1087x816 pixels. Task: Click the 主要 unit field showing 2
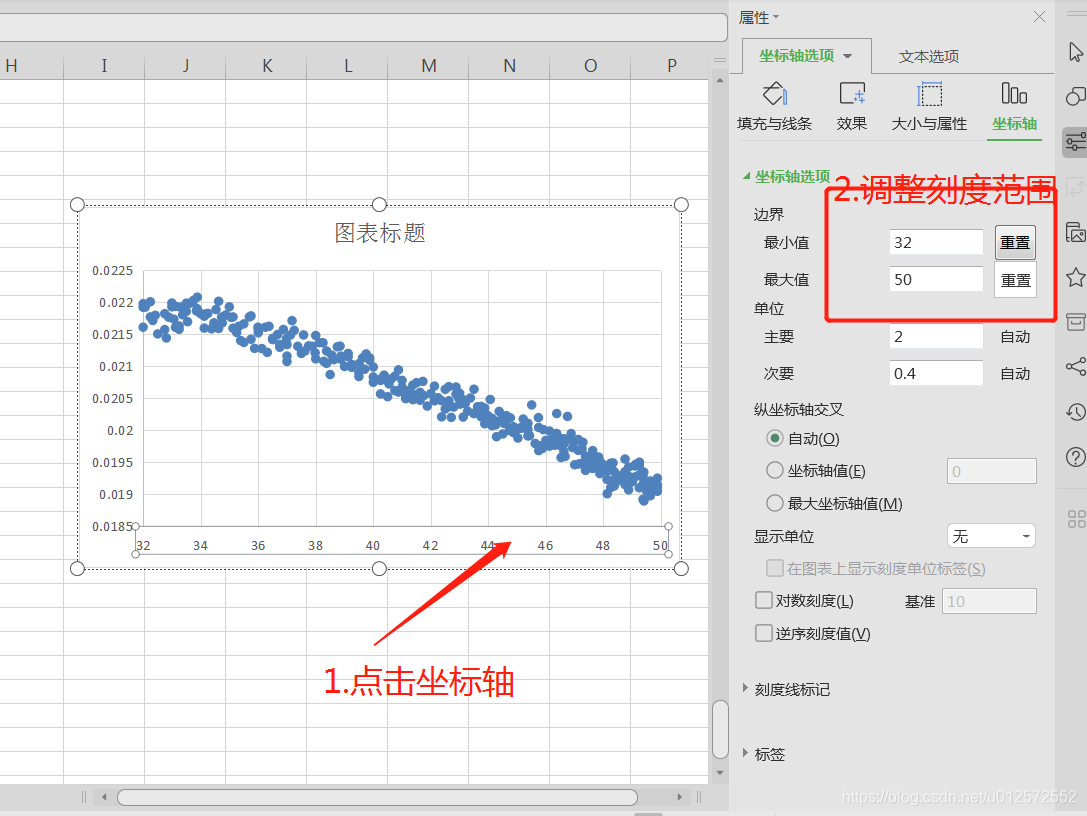coord(937,336)
